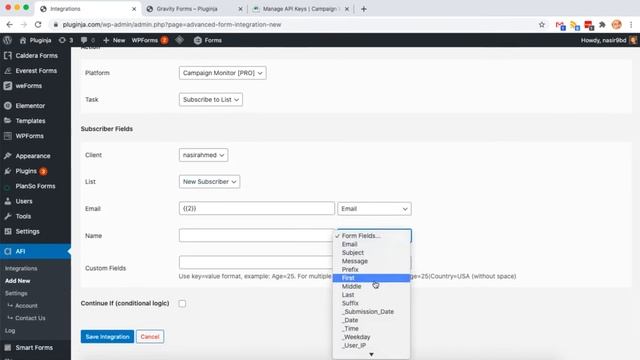Click the Cancel button

150,337
